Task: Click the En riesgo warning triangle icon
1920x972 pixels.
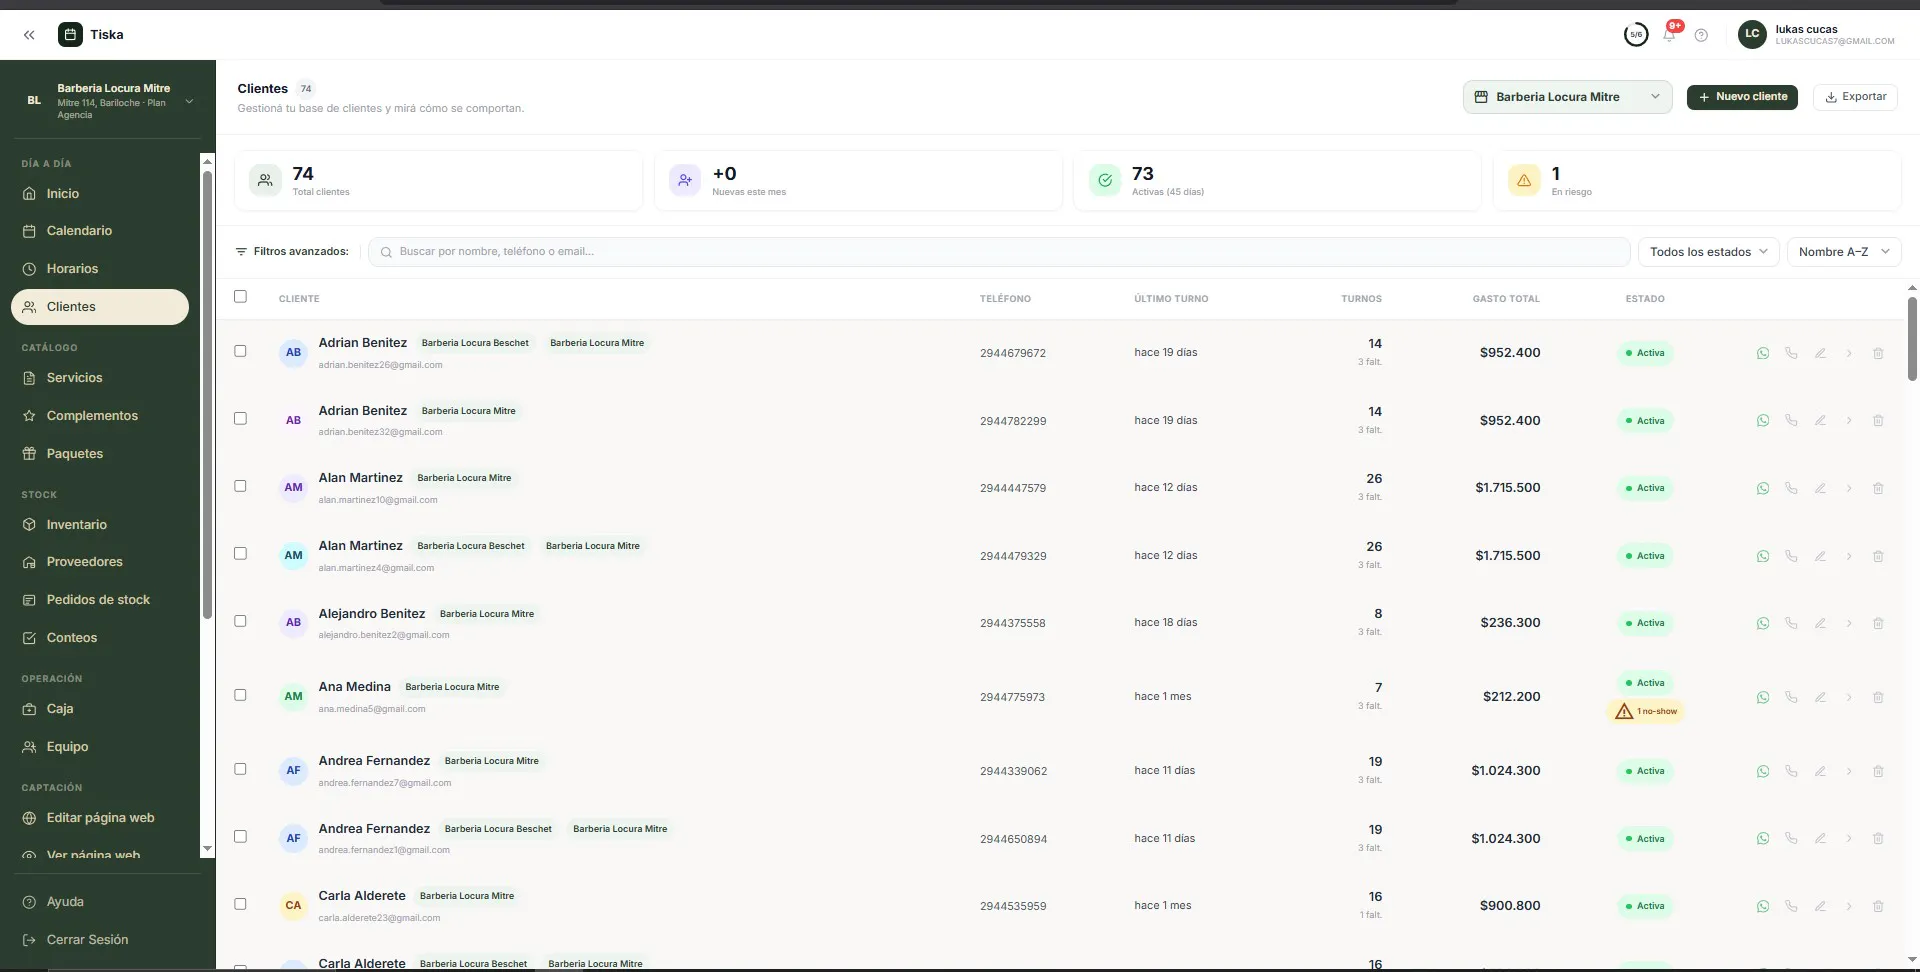Action: tap(1524, 180)
